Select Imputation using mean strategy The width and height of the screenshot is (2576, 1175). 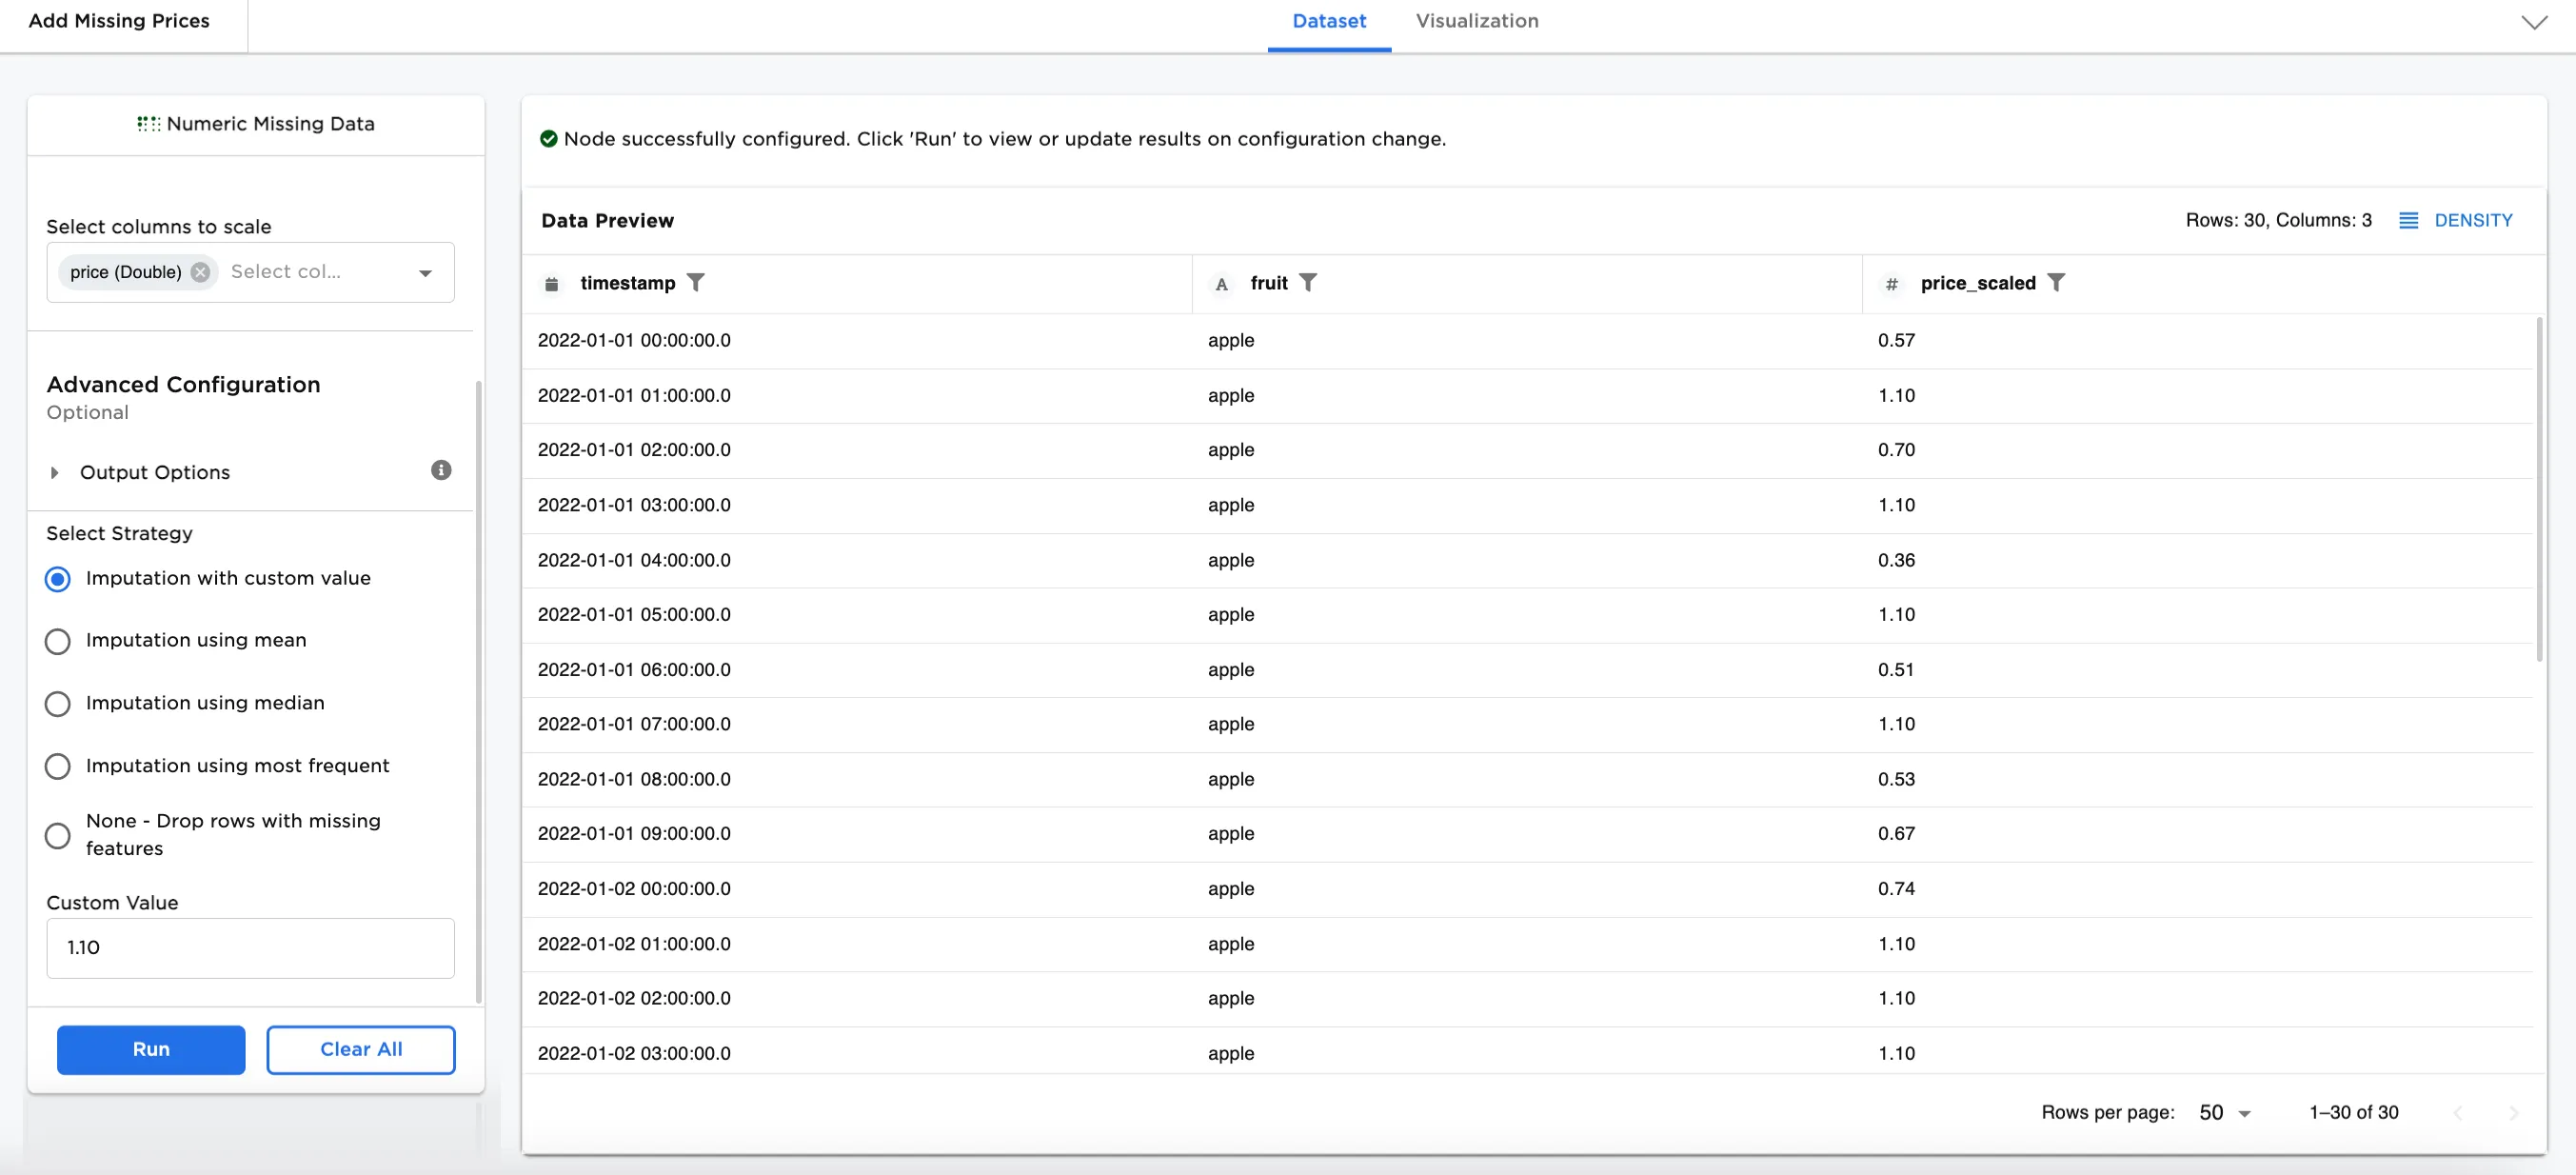coord(58,641)
